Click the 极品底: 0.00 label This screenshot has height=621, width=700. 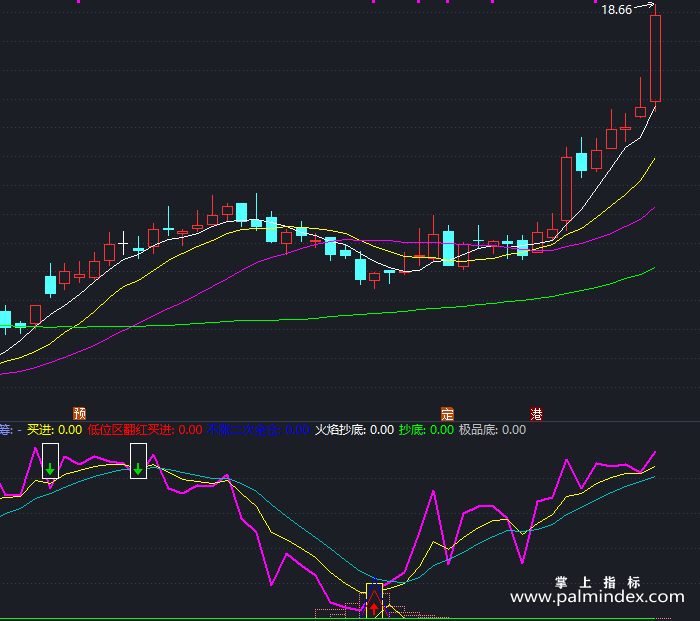point(492,430)
